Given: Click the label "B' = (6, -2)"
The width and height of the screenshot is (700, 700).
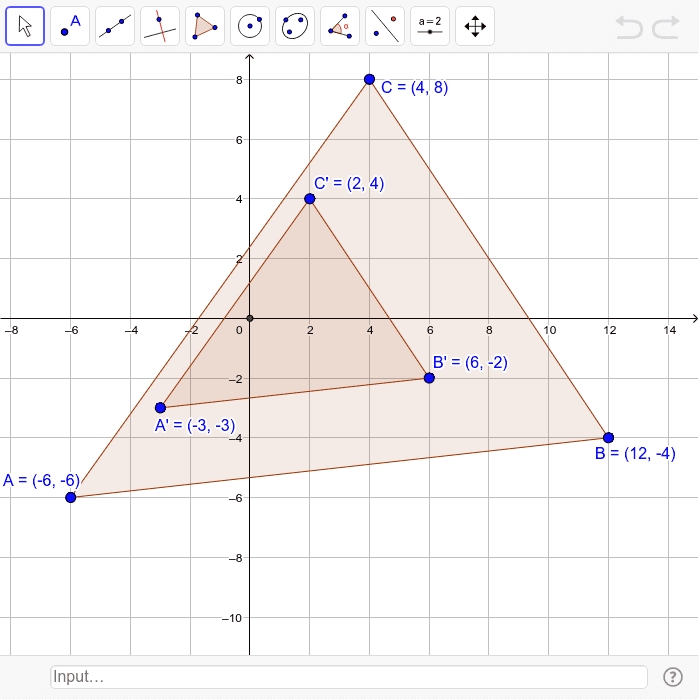Looking at the screenshot, I should [x=470, y=362].
